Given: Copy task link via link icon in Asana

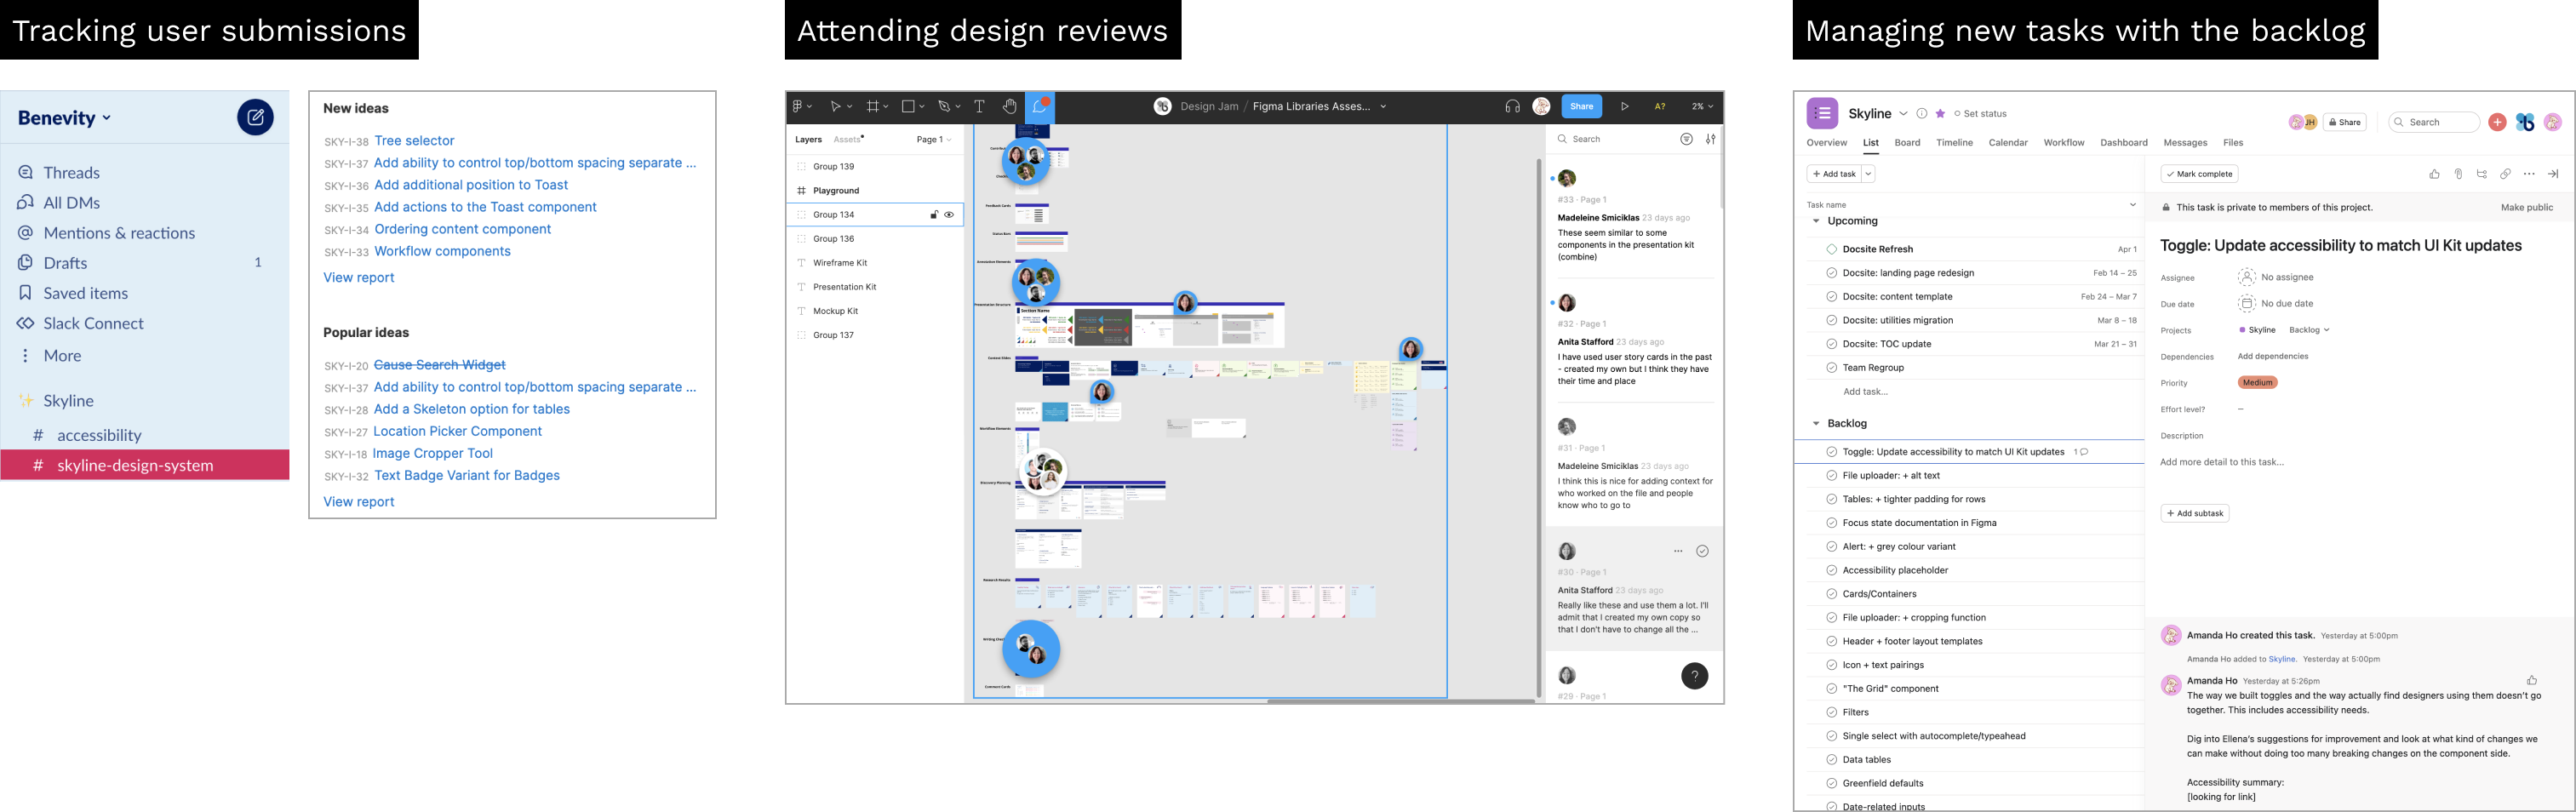Looking at the screenshot, I should [x=2505, y=174].
